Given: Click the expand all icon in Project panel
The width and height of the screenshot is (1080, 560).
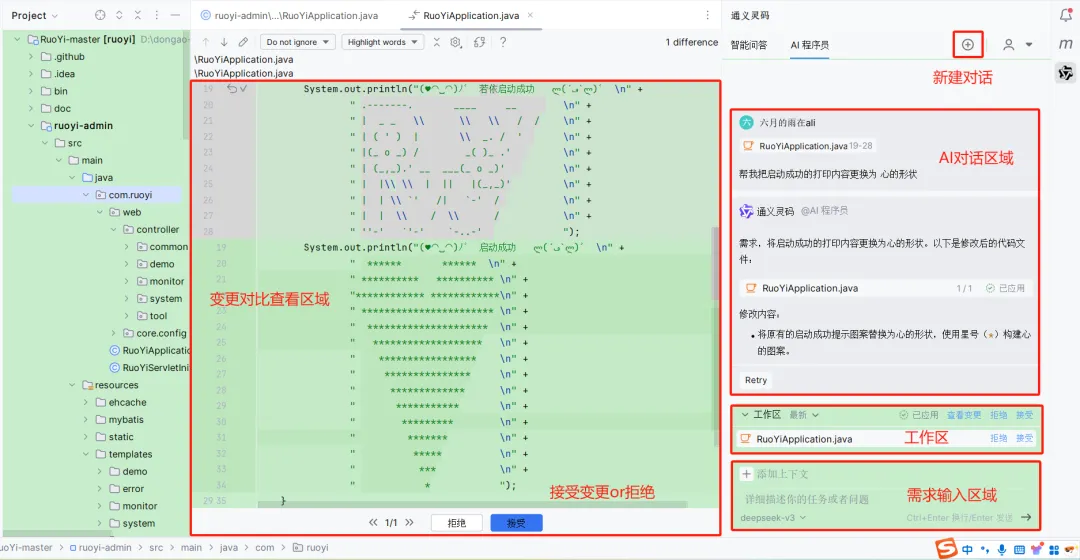Looking at the screenshot, I should (119, 15).
